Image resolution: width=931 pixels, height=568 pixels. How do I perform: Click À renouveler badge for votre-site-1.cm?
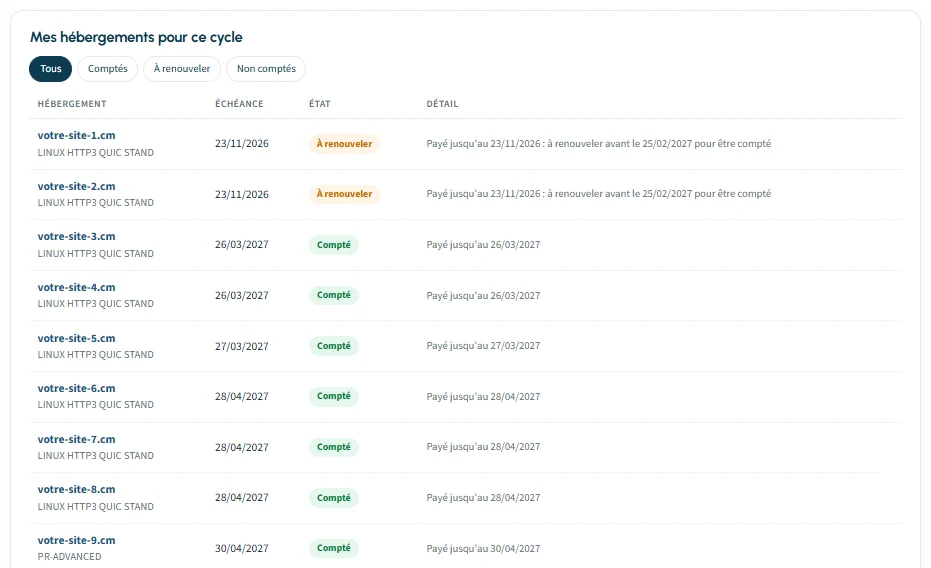coord(344,144)
